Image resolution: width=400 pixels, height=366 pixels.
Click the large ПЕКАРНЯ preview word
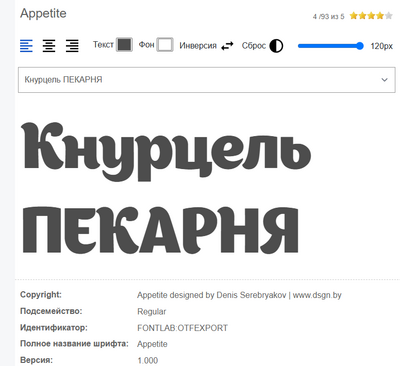(x=160, y=229)
